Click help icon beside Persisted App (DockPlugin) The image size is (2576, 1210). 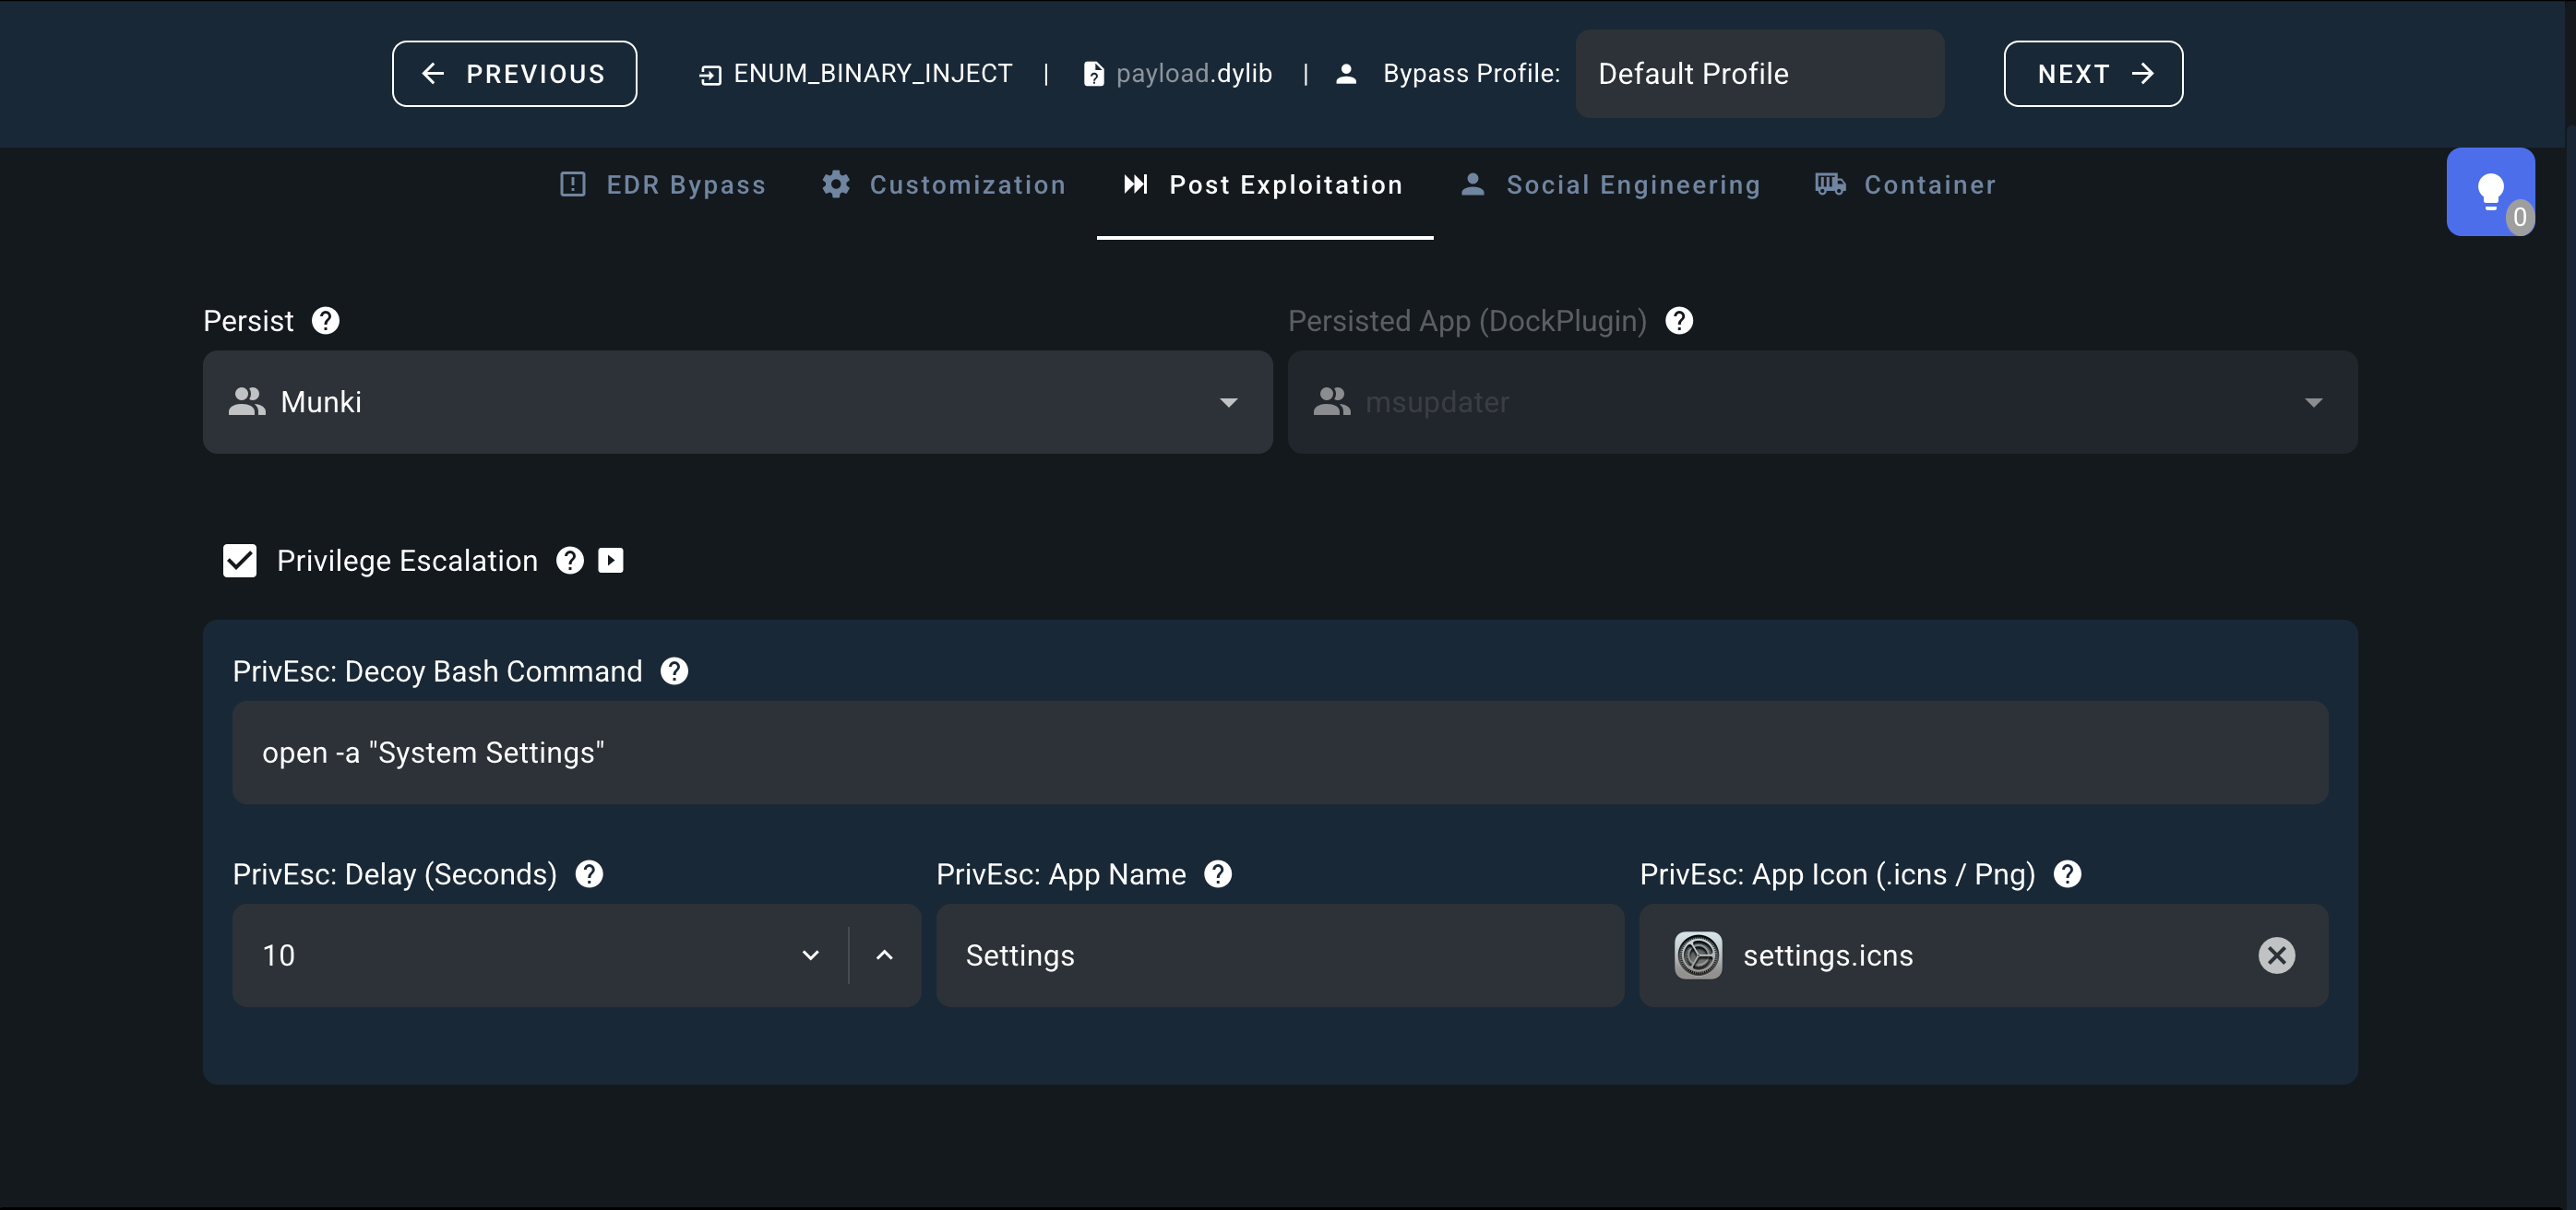click(x=1679, y=321)
